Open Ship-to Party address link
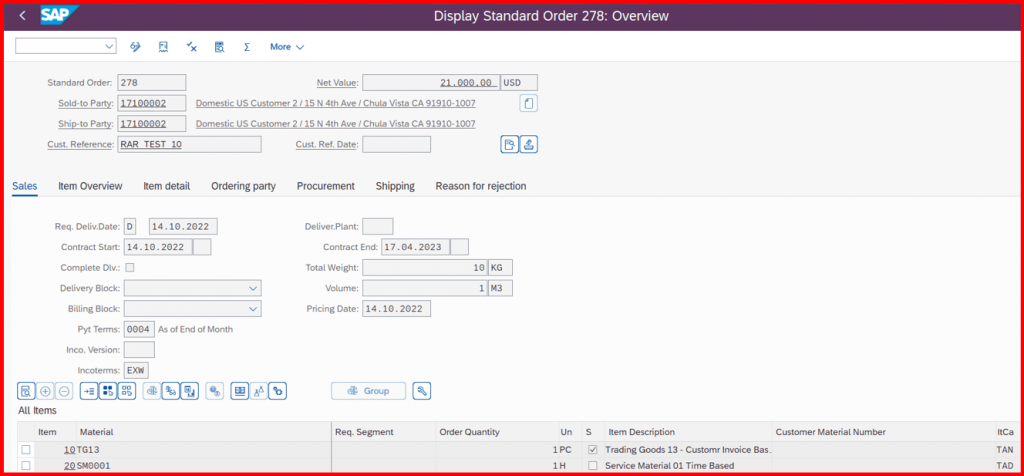Viewport: 1024px width, 476px height. click(336, 123)
